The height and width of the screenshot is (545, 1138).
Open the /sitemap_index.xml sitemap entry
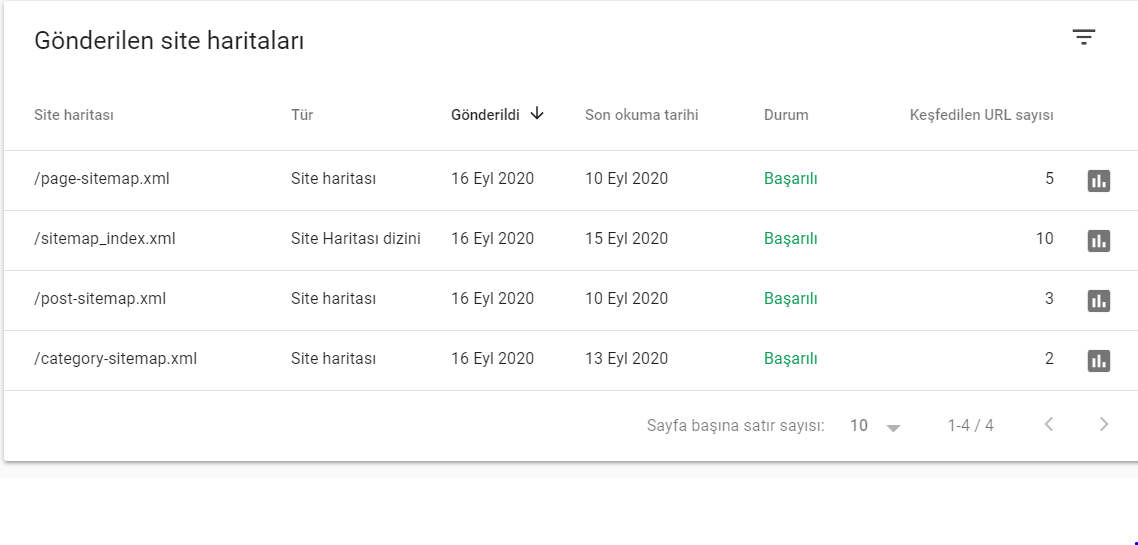(x=105, y=239)
